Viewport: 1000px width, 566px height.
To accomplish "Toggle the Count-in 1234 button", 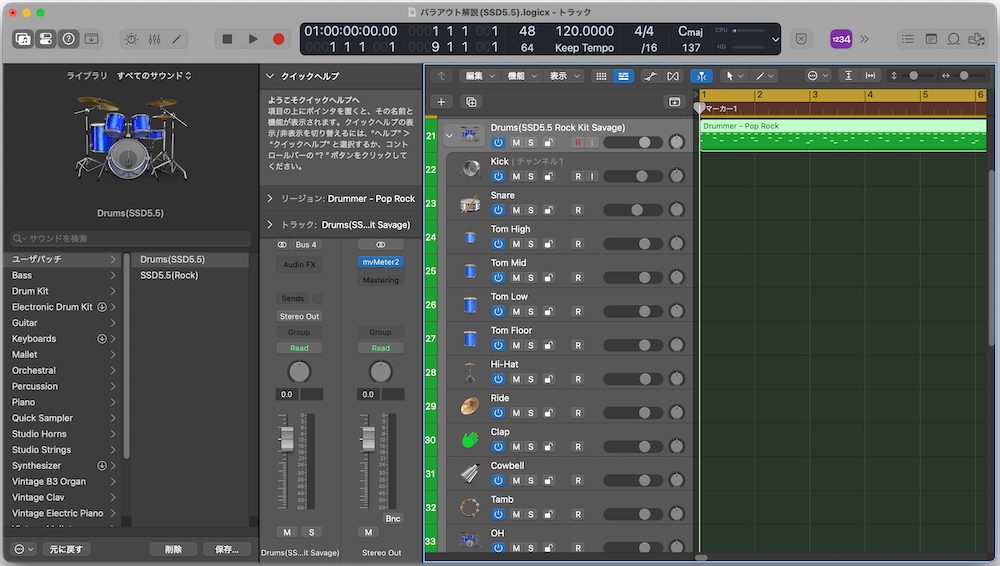I will (x=841, y=39).
